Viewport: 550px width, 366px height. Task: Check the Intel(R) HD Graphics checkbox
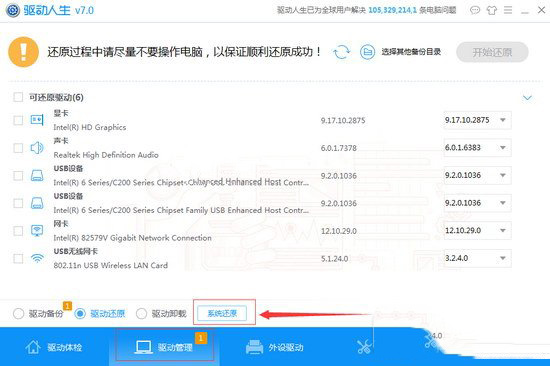pyautogui.click(x=18, y=120)
